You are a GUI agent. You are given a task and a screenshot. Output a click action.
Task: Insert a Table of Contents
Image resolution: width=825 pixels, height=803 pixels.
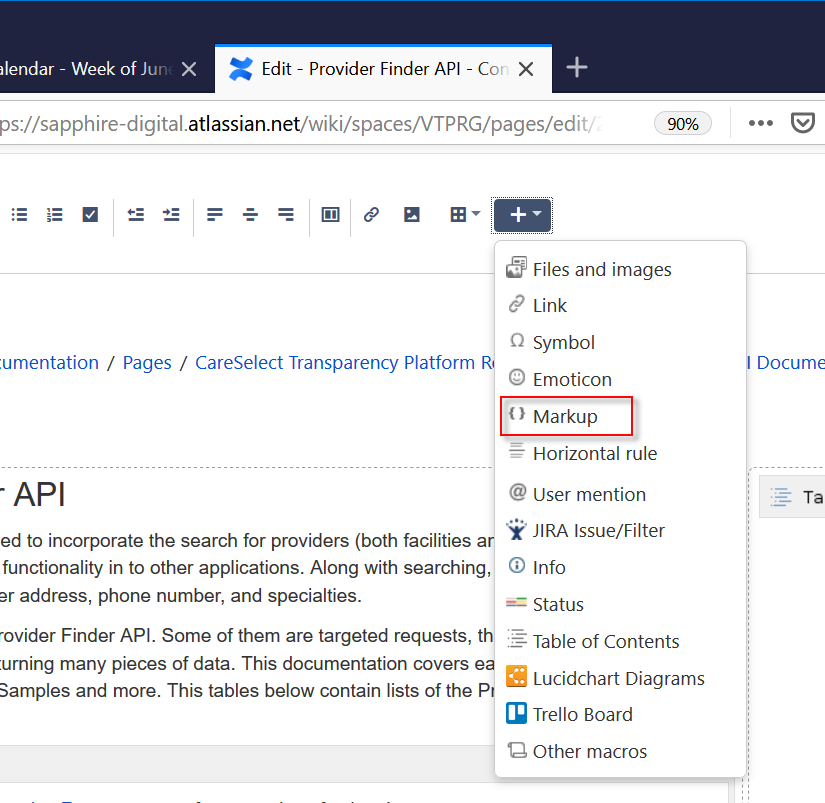tap(620, 641)
